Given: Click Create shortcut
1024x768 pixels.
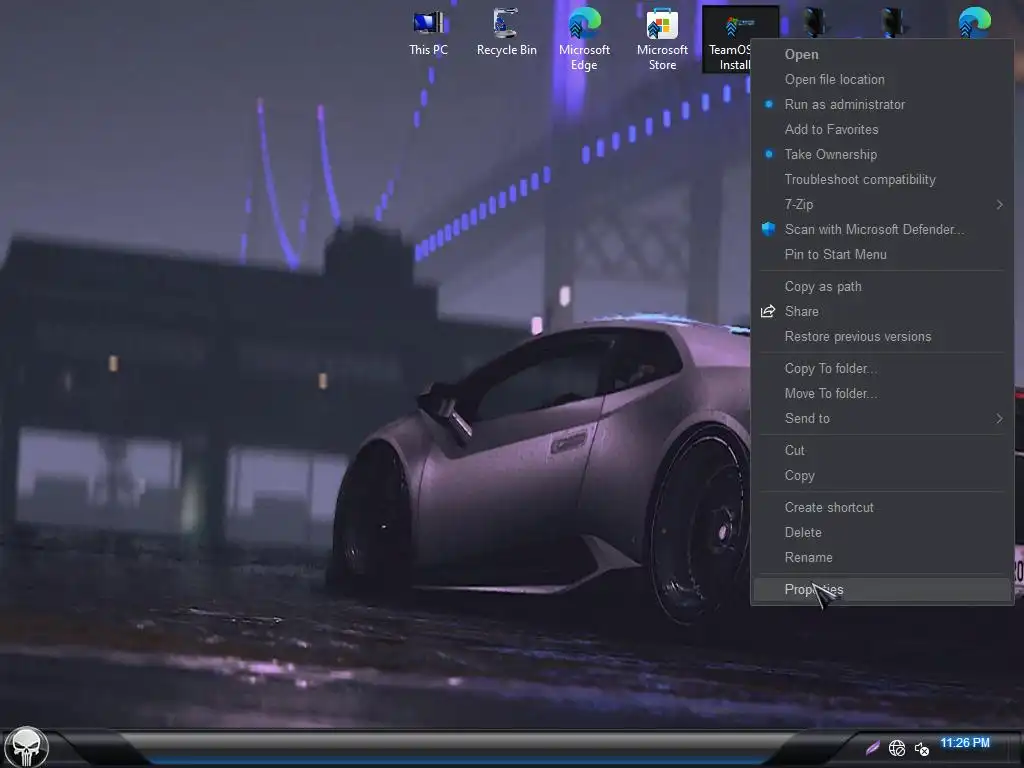Looking at the screenshot, I should (882, 507).
